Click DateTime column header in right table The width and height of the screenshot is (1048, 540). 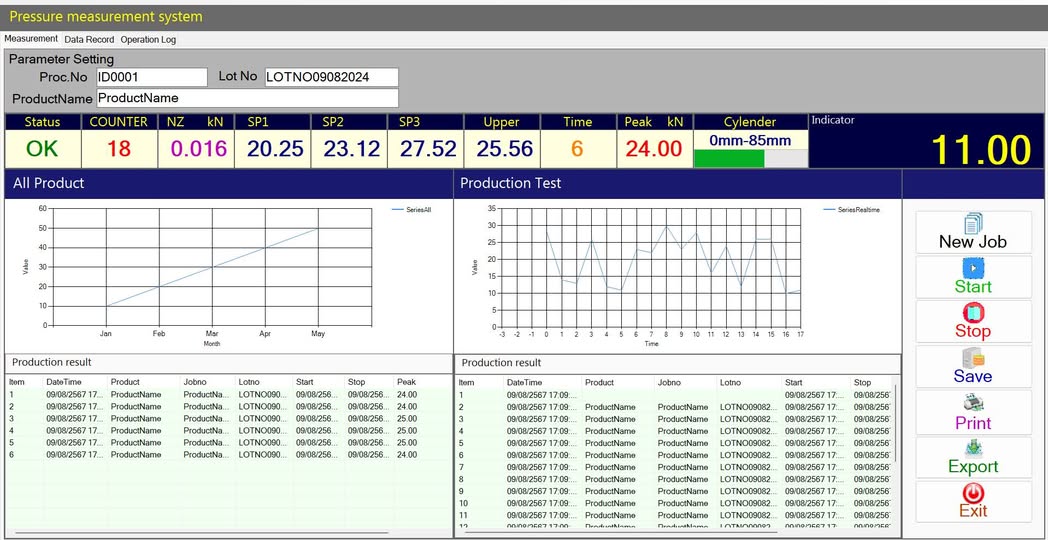click(524, 382)
